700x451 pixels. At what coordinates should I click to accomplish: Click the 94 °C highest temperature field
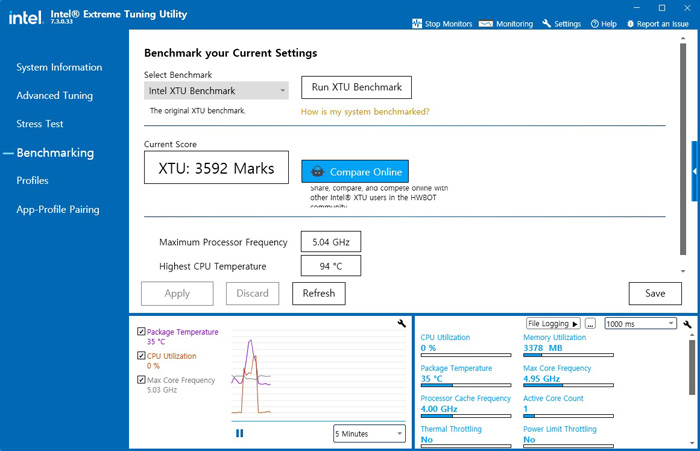coord(331,266)
